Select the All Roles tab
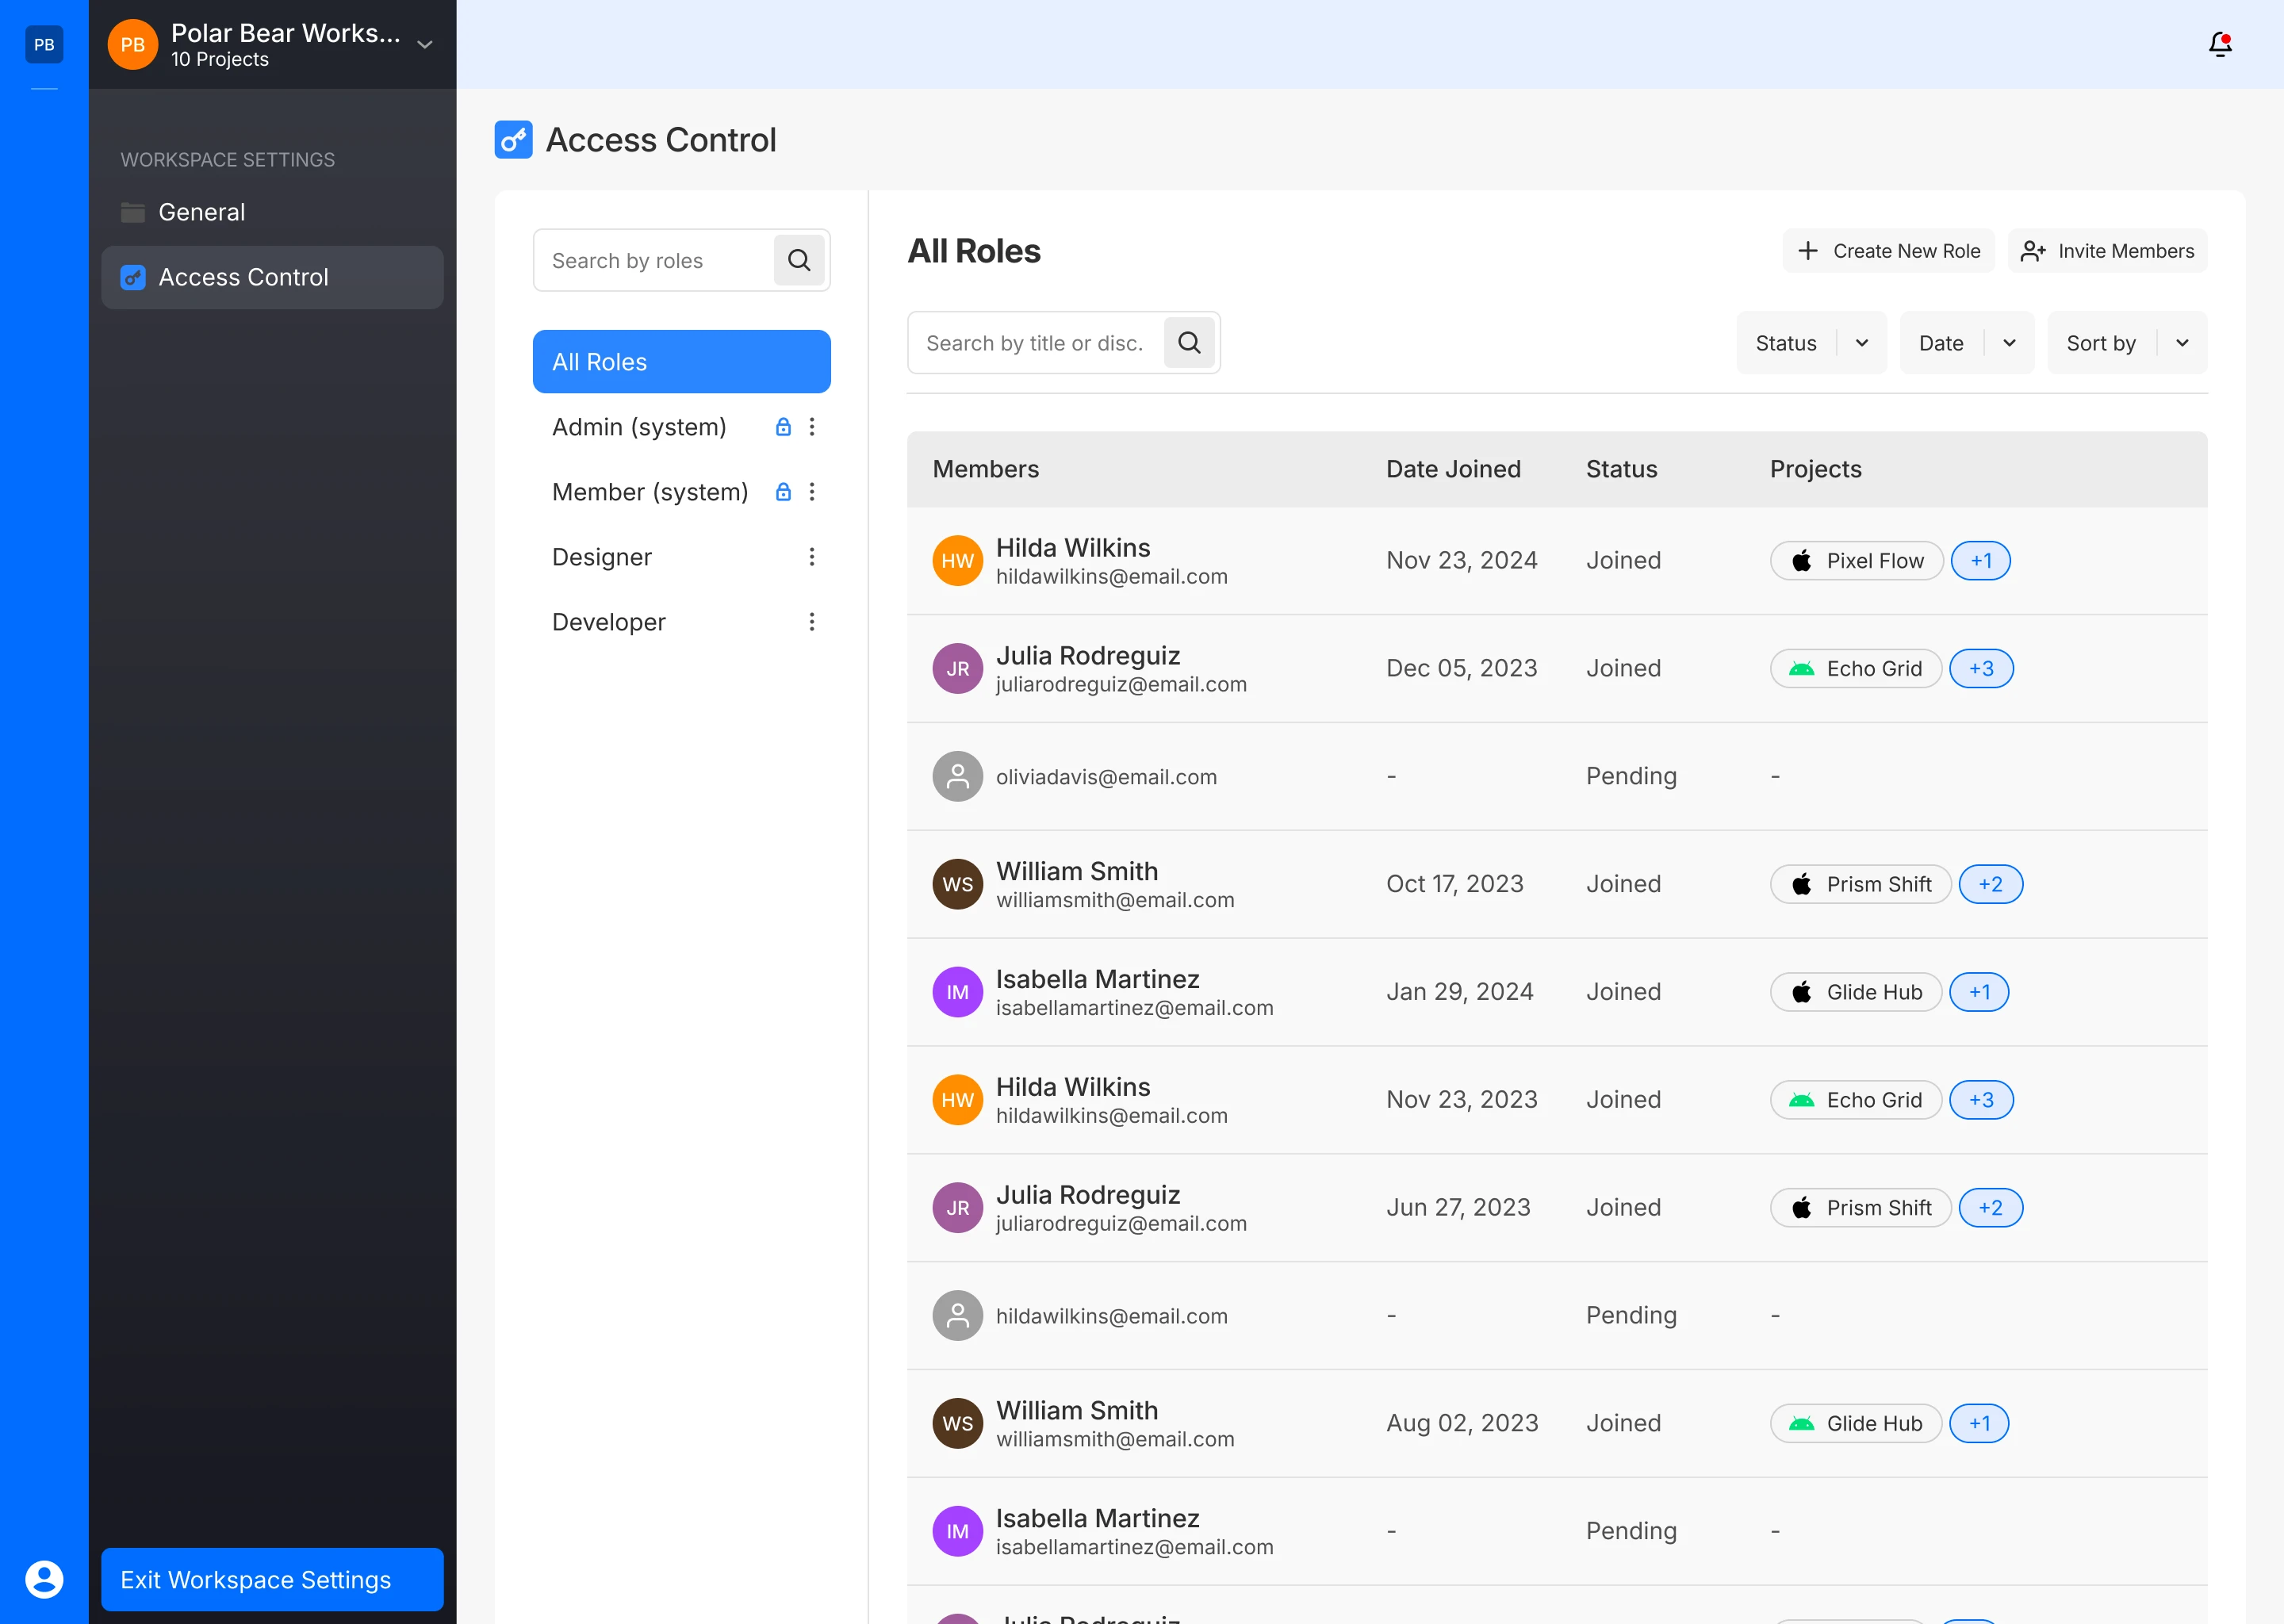This screenshot has width=2284, height=1624. (x=681, y=362)
